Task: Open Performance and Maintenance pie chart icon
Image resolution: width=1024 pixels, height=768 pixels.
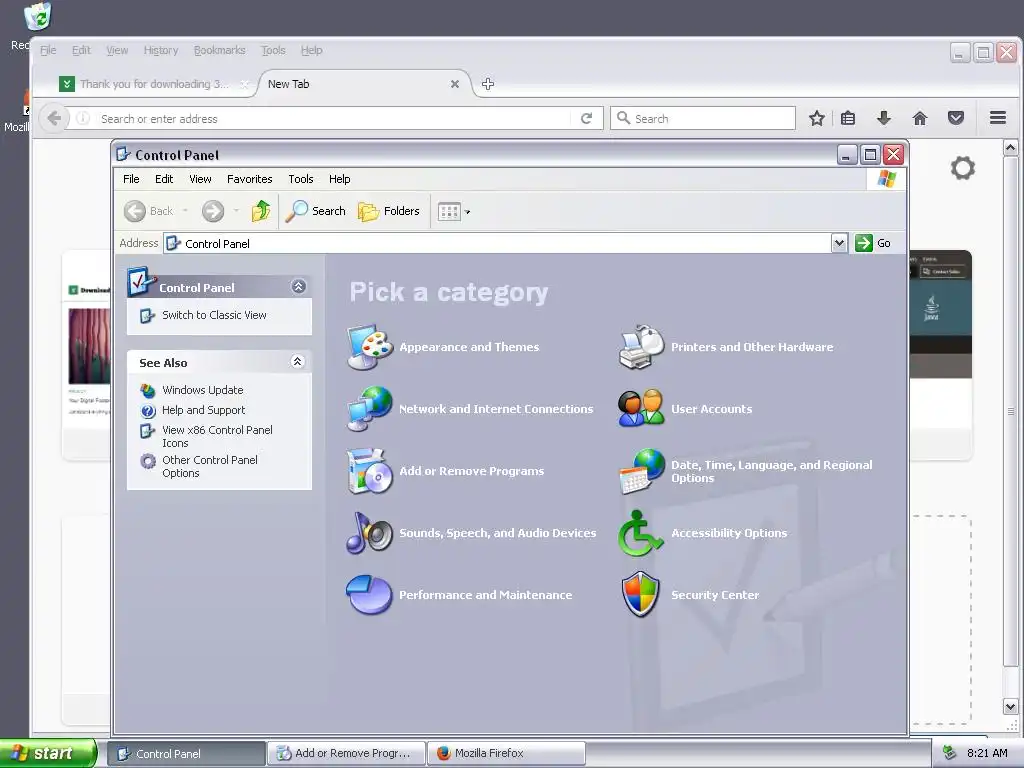Action: (x=370, y=595)
